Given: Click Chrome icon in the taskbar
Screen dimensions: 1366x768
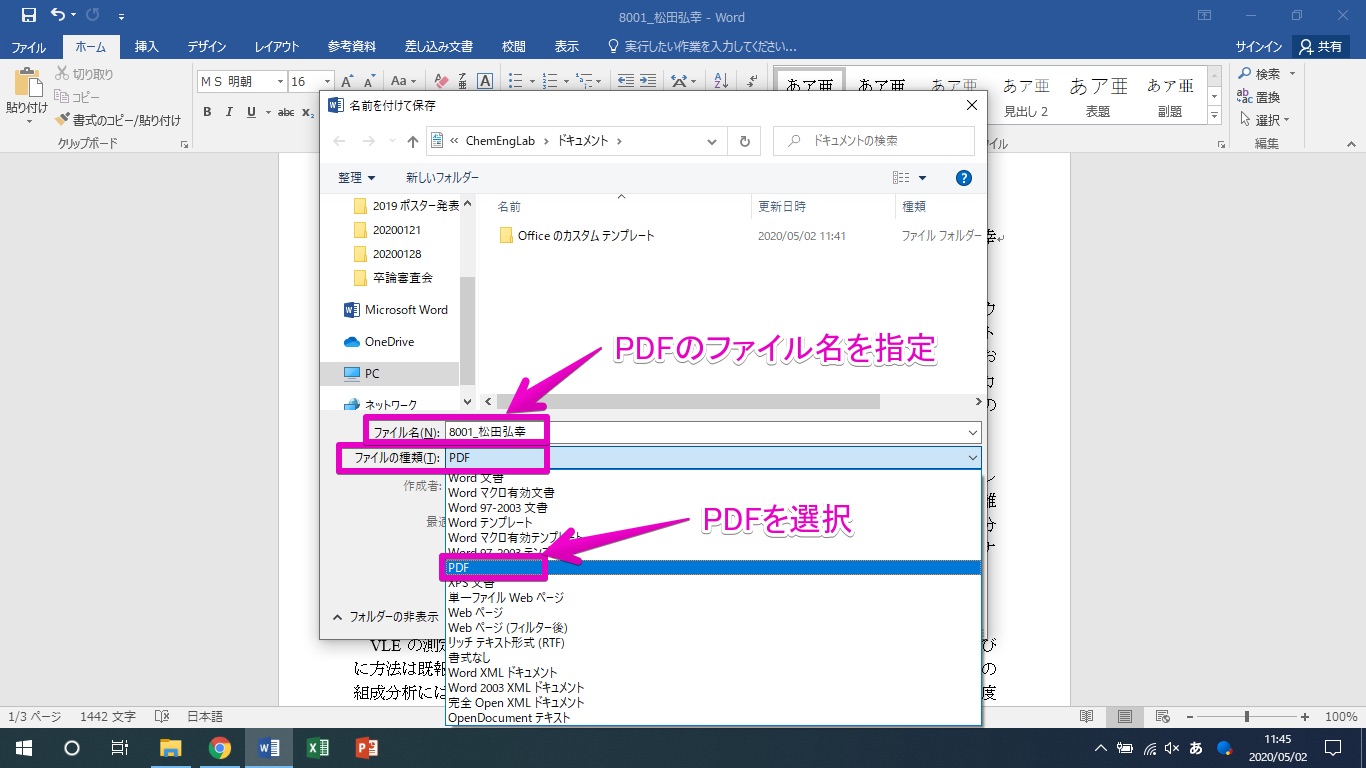Looking at the screenshot, I should (220, 748).
